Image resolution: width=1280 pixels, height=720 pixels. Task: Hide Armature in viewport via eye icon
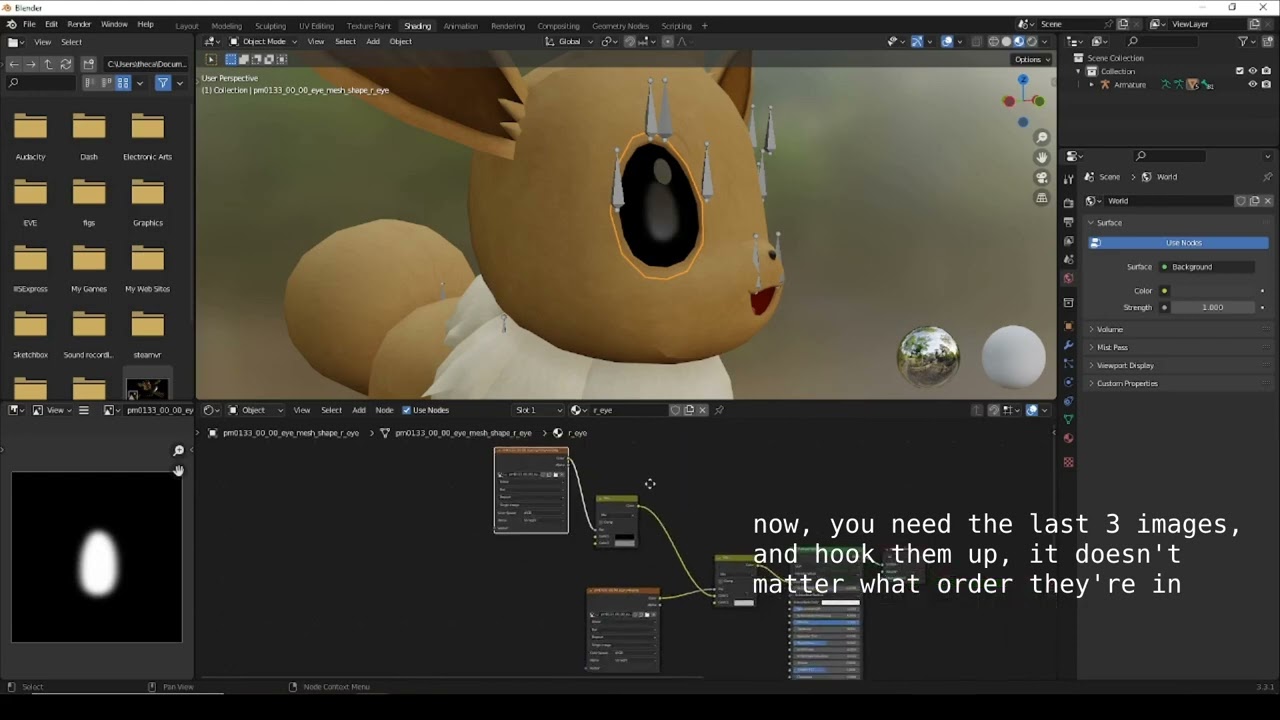(1253, 85)
